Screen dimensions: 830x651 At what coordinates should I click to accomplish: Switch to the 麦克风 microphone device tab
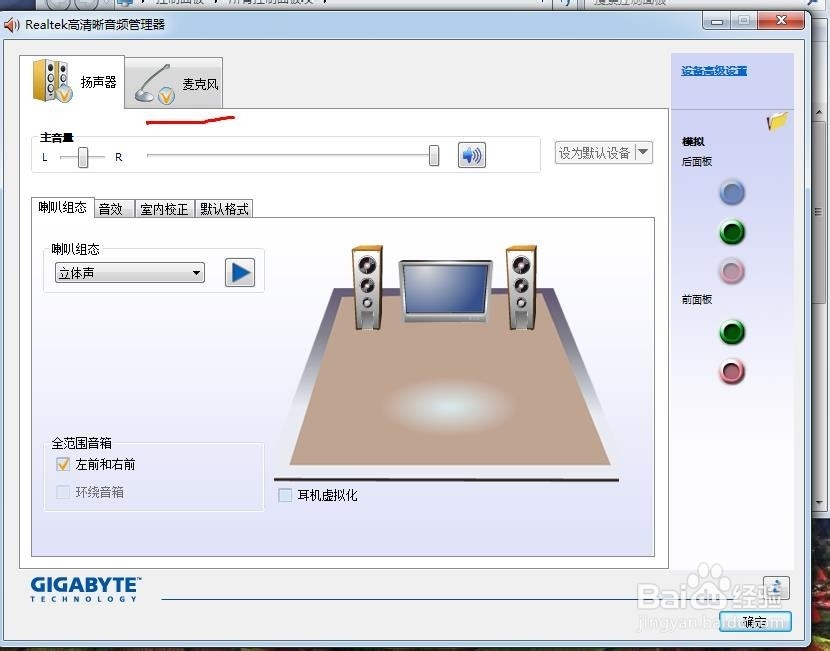174,83
